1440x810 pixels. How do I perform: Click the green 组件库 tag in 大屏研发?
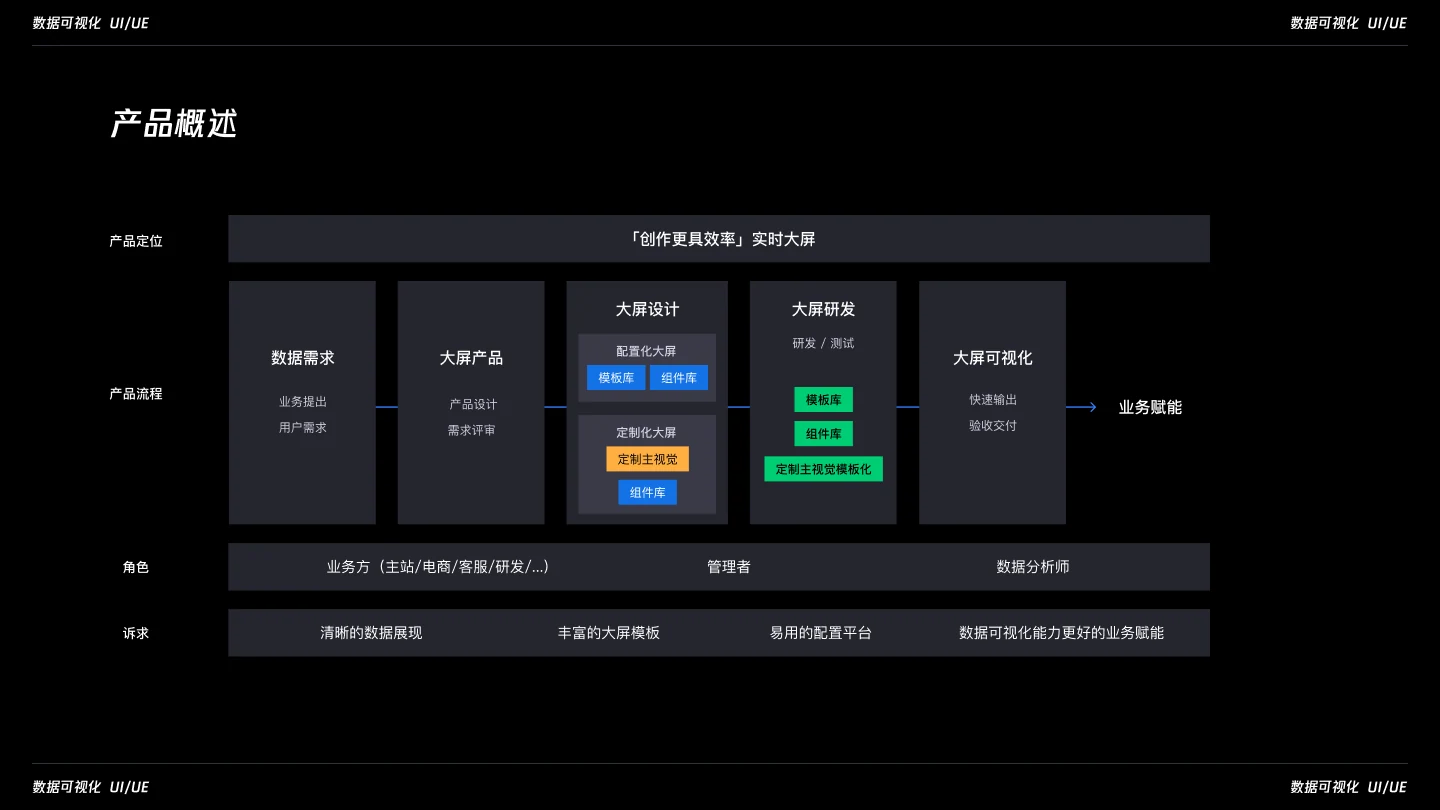click(x=824, y=434)
